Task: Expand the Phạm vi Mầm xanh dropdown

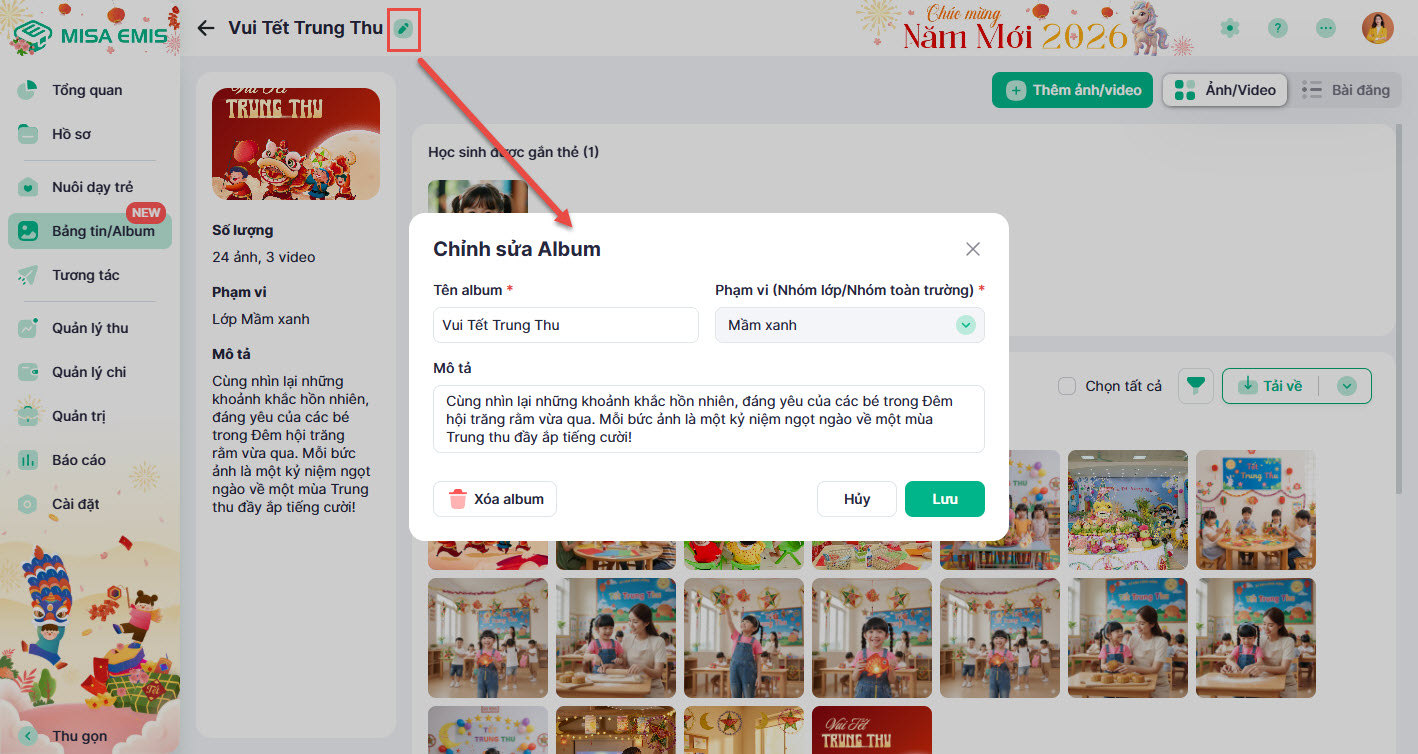Action: click(x=850, y=325)
